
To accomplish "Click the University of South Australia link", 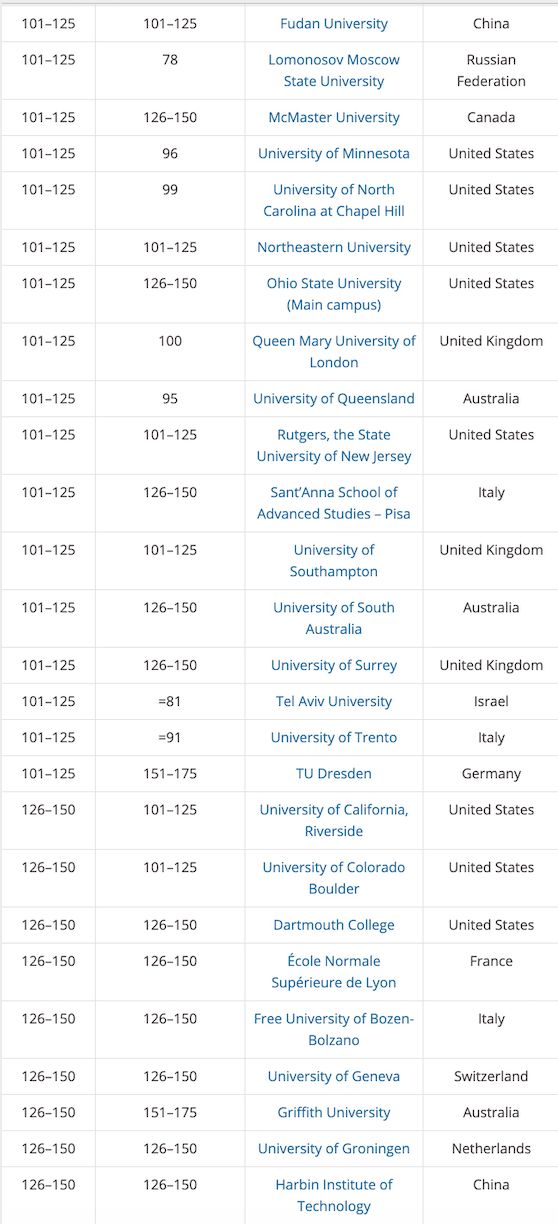I will click(334, 618).
